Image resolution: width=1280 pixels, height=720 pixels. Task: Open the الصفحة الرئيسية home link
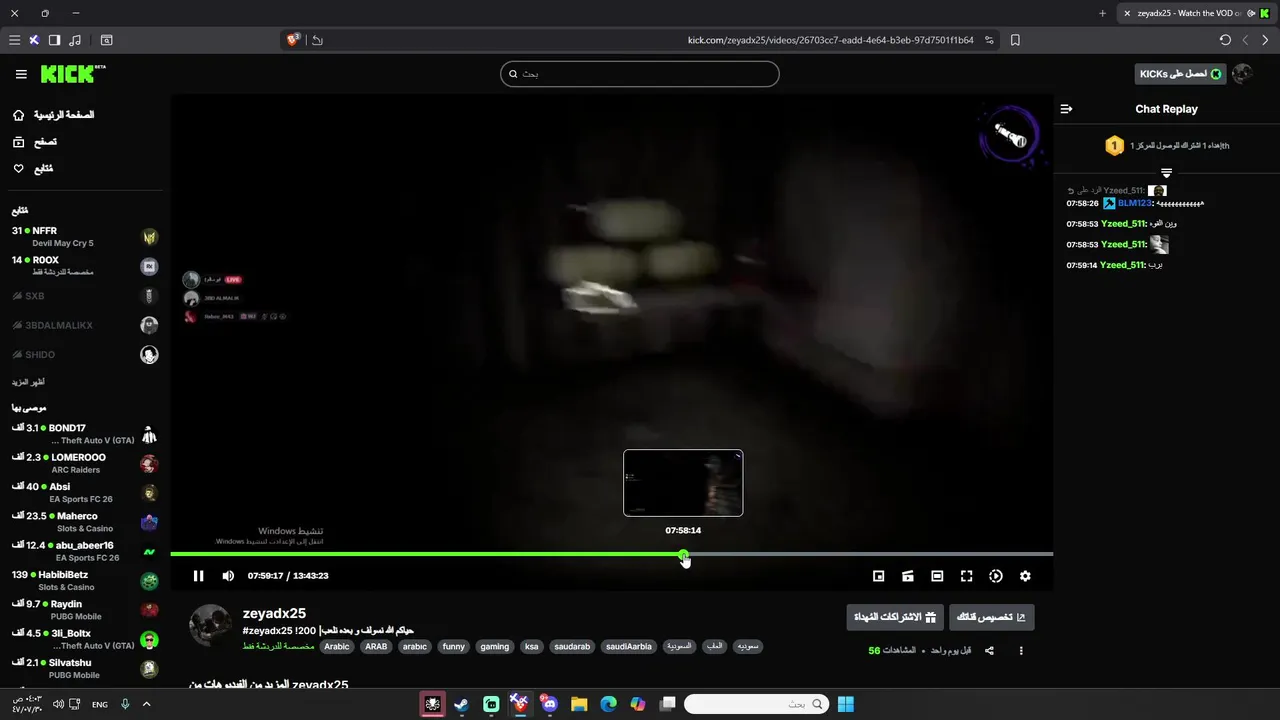point(53,115)
